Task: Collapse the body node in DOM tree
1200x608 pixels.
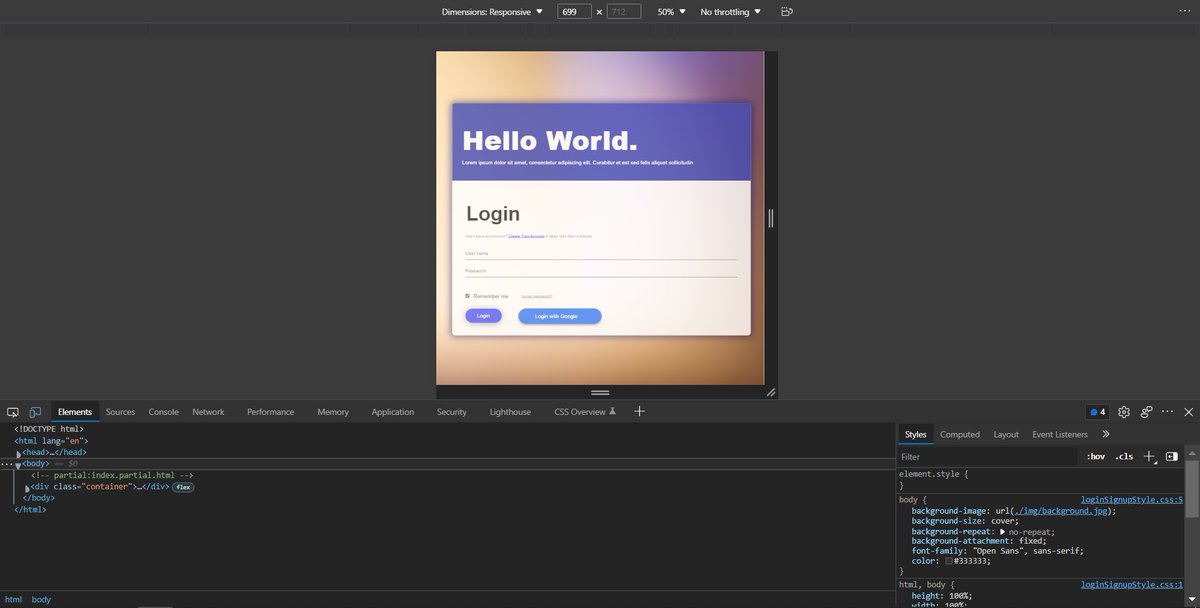Action: pos(18,465)
